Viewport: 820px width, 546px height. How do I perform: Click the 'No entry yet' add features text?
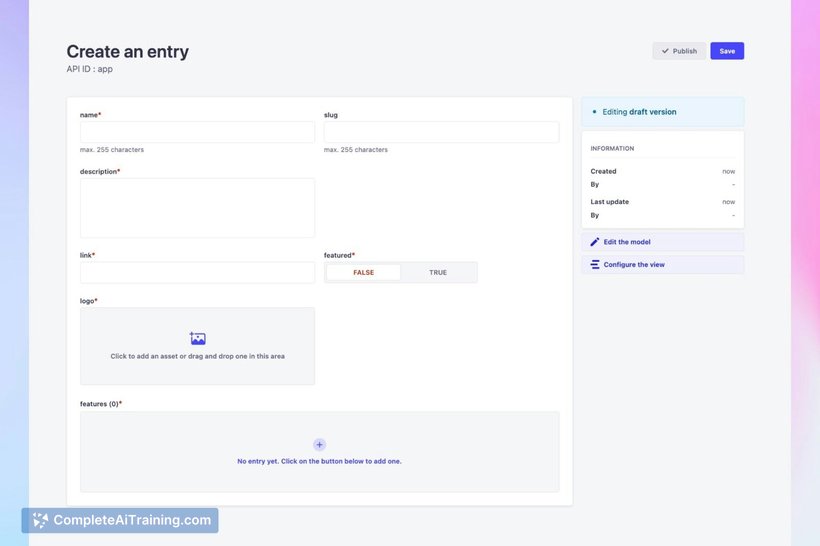coord(320,461)
